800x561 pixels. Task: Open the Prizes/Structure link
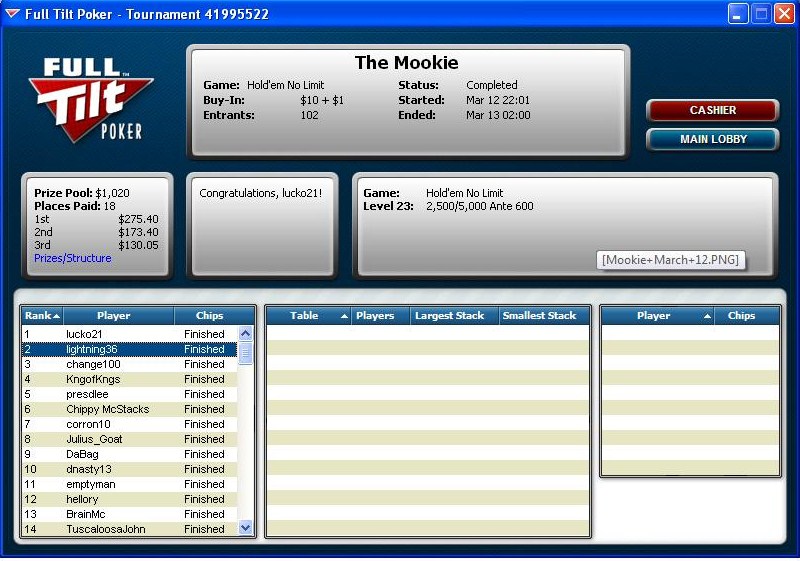tap(72, 258)
